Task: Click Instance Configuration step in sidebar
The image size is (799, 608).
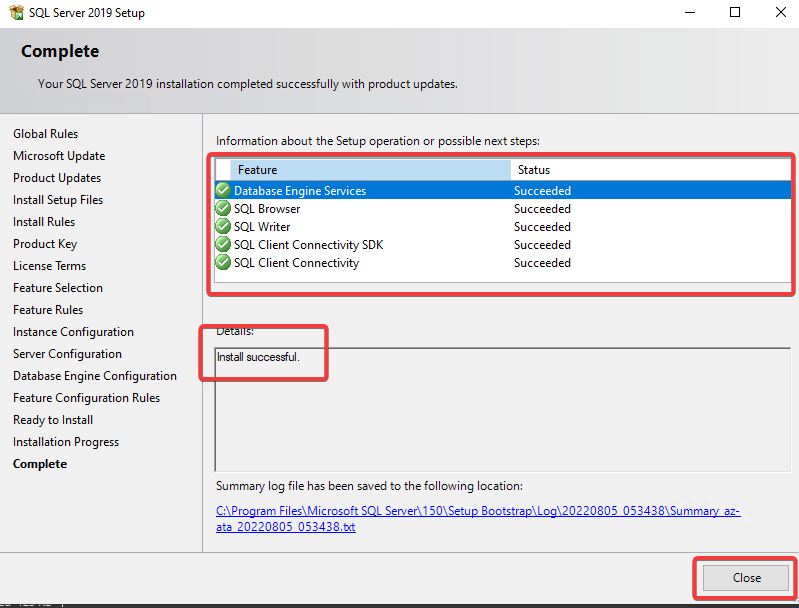Action: [x=73, y=332]
